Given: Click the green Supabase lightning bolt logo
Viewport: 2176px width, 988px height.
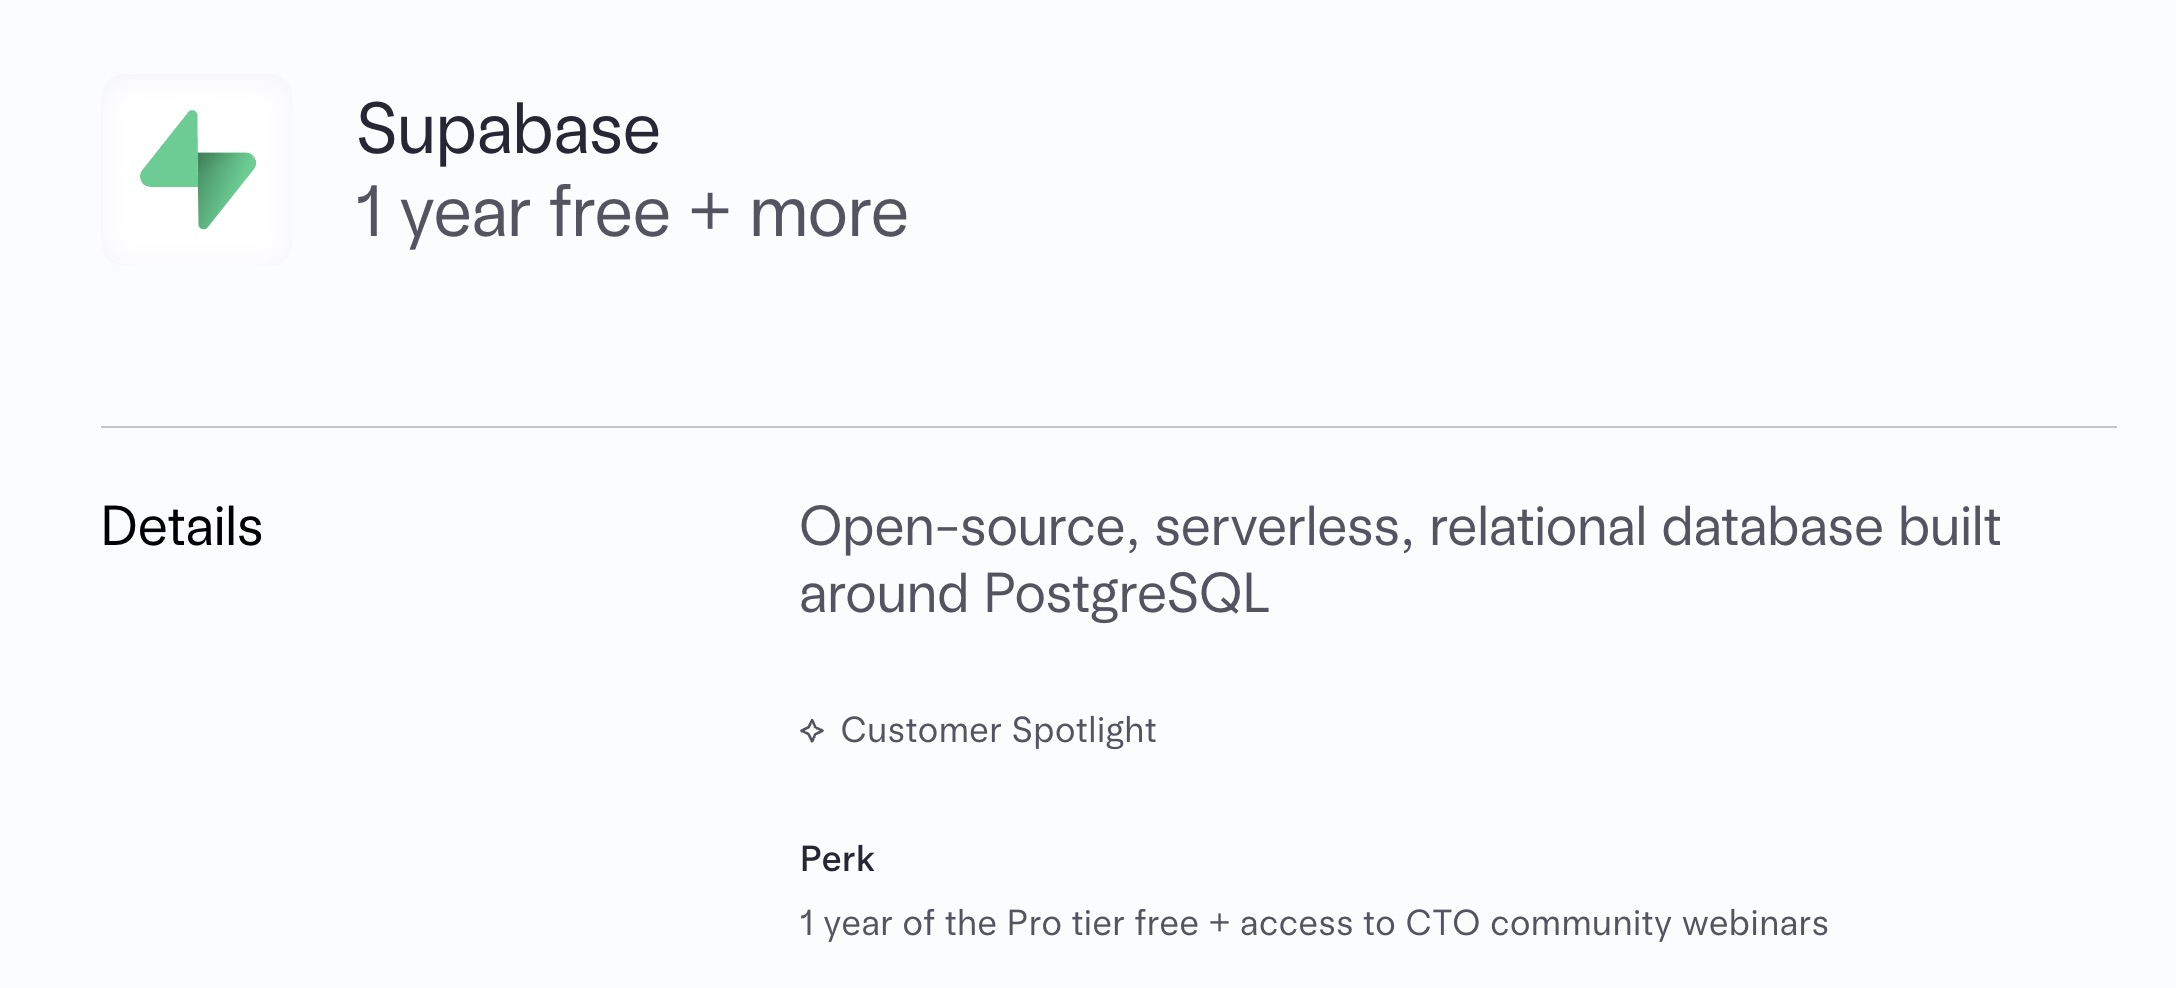Looking at the screenshot, I should coord(198,170).
